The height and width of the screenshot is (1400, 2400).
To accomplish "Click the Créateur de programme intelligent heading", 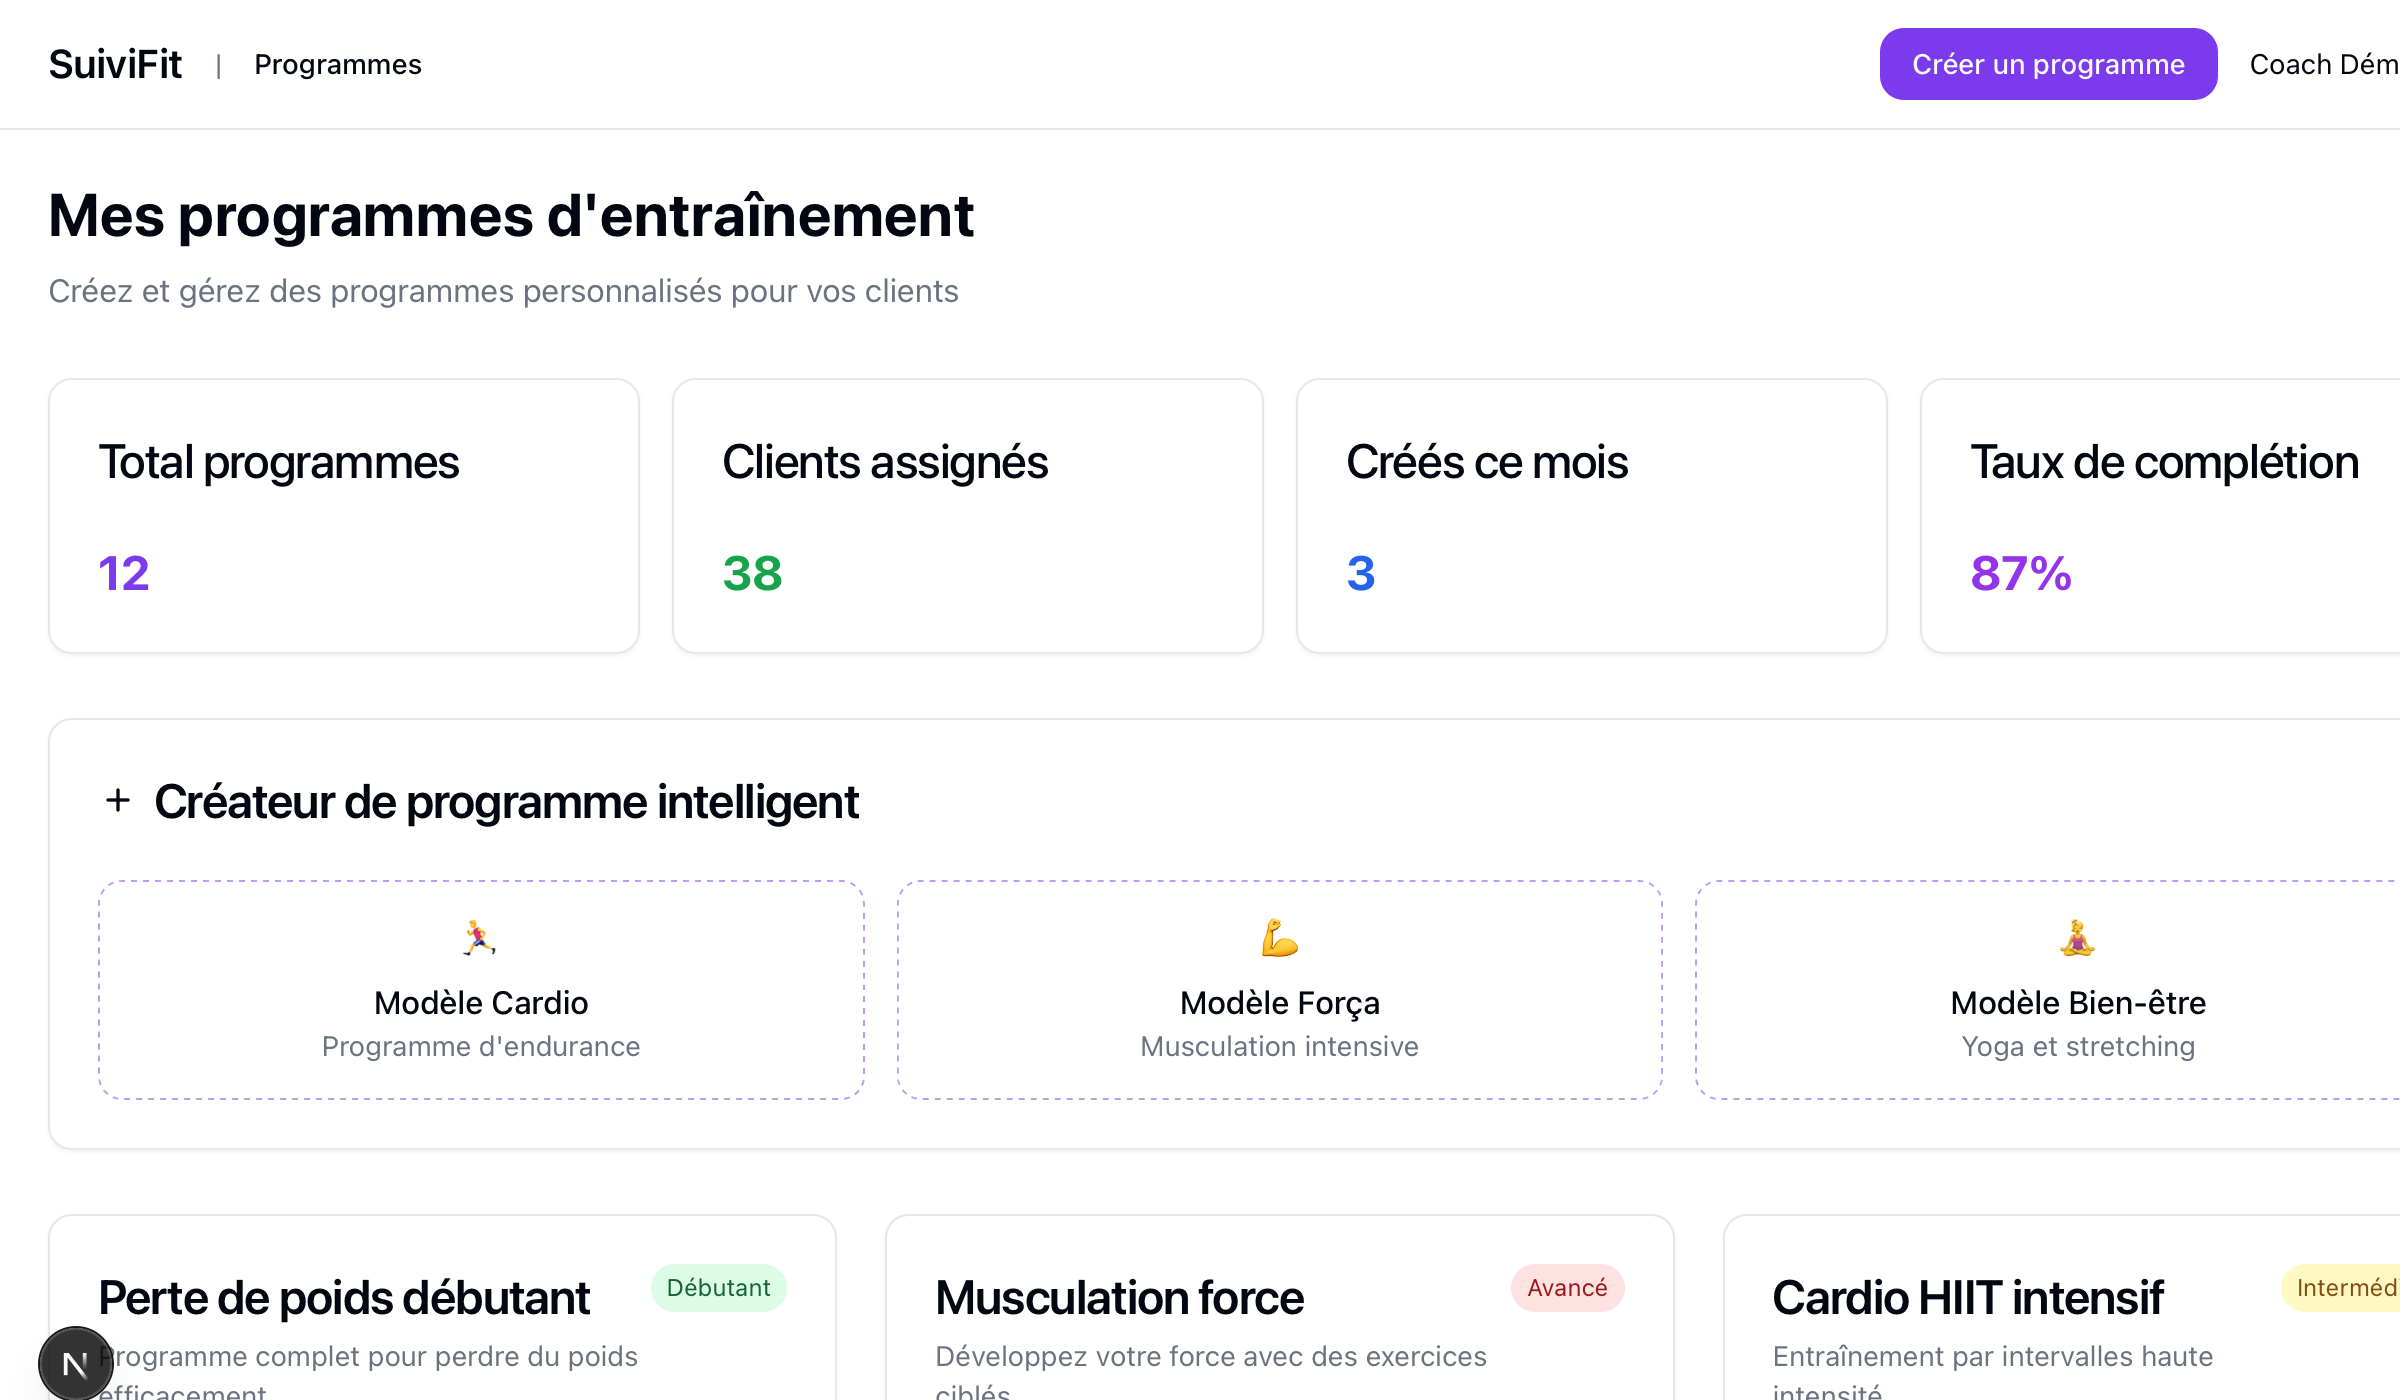I will coord(506,802).
